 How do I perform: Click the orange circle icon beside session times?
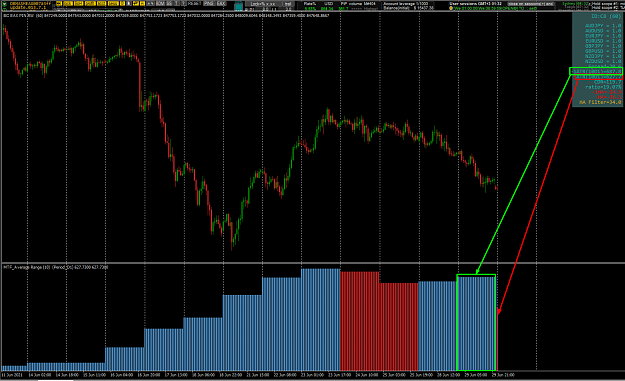click(451, 8)
